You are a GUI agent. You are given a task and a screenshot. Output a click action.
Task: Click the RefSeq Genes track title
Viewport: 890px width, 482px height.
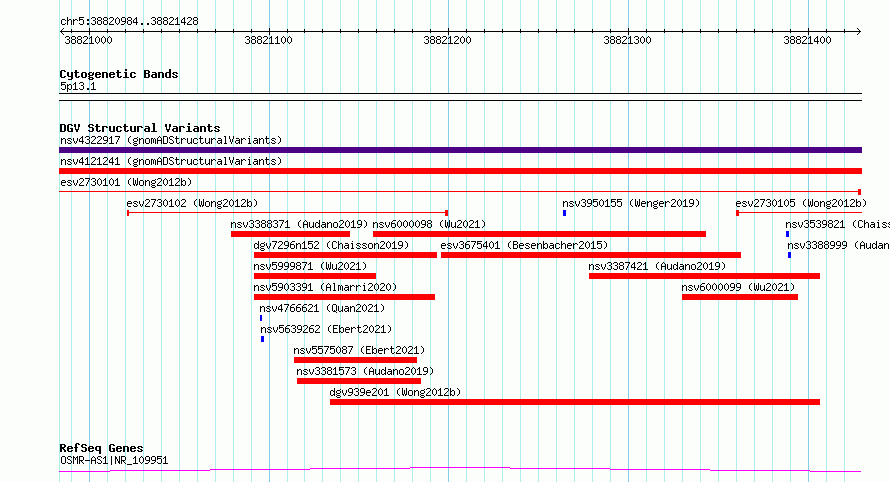point(101,448)
